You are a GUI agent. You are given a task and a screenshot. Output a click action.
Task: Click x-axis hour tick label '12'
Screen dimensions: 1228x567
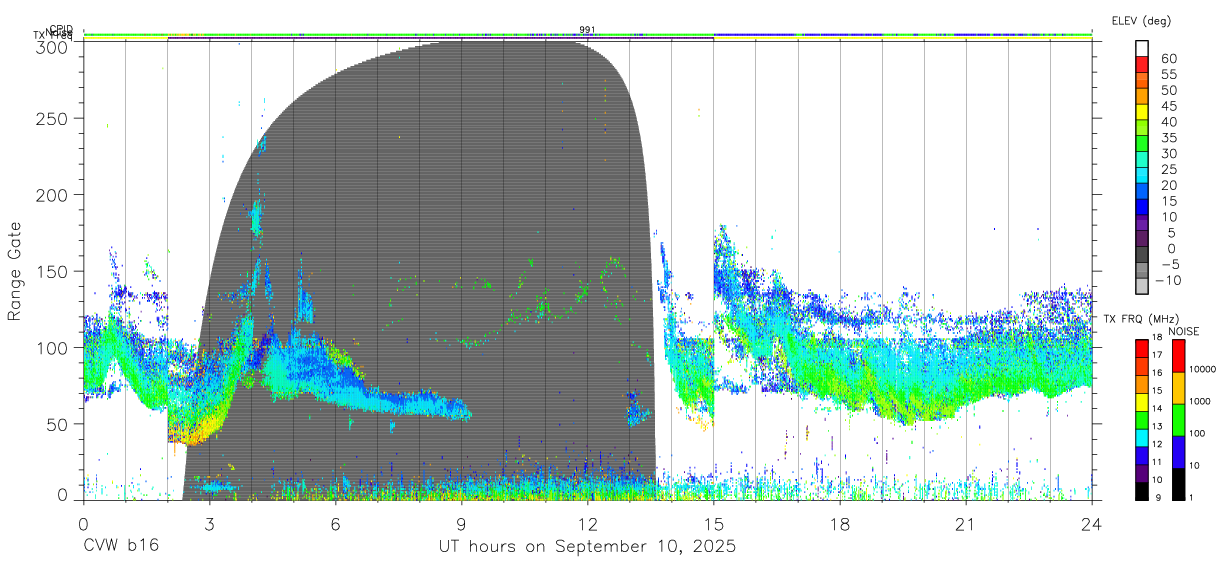tap(587, 524)
